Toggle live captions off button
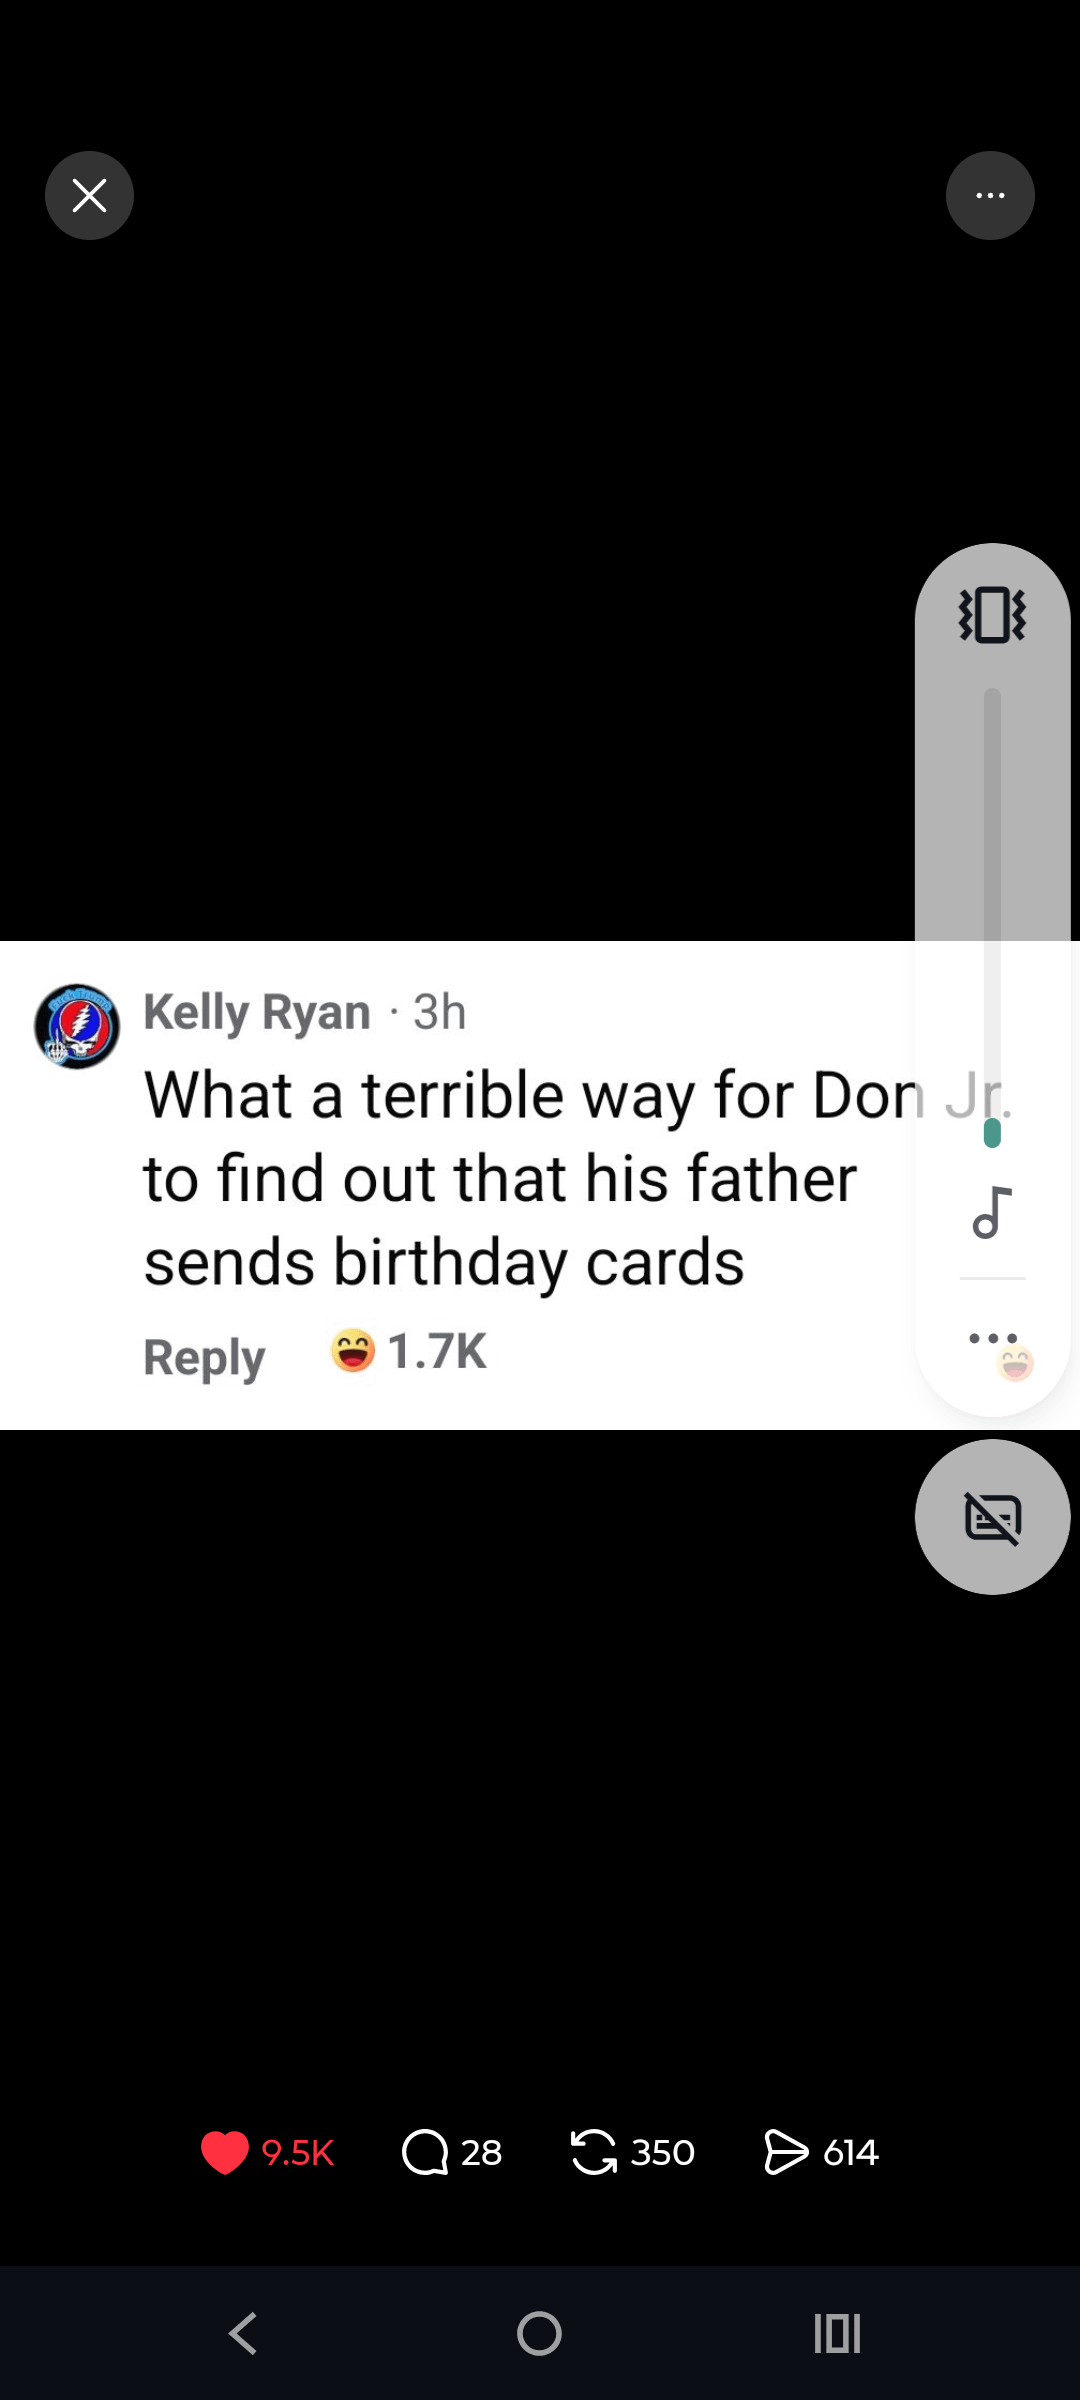 (992, 1517)
